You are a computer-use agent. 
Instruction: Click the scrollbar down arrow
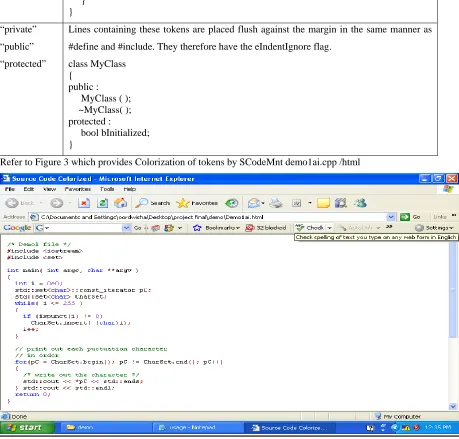click(x=453, y=406)
